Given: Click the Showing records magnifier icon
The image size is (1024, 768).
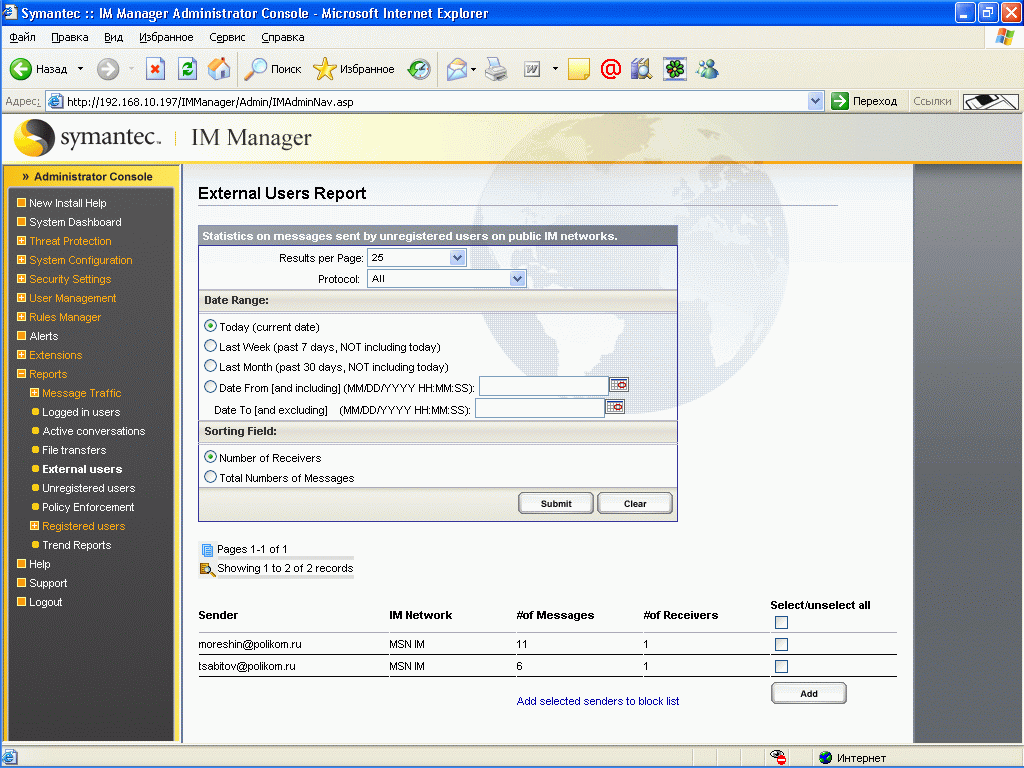Looking at the screenshot, I should click(207, 569).
